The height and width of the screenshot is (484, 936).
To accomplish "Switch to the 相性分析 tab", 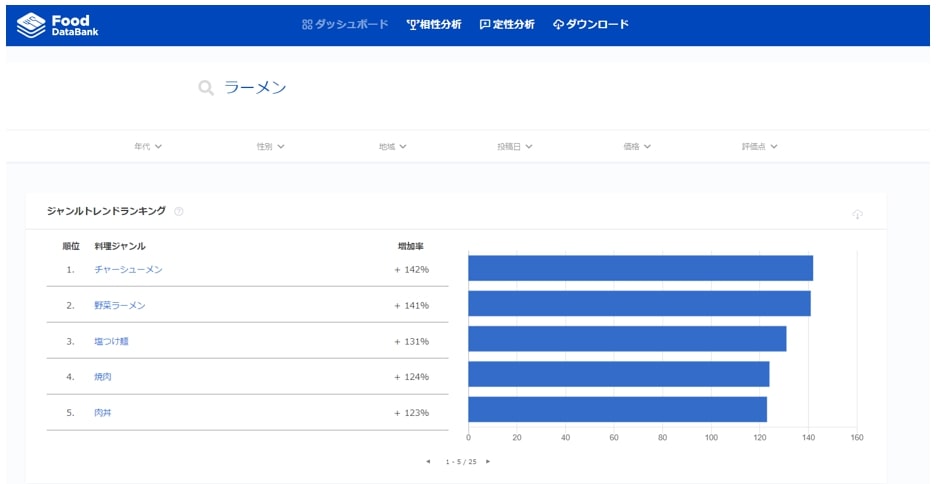I will (x=434, y=25).
